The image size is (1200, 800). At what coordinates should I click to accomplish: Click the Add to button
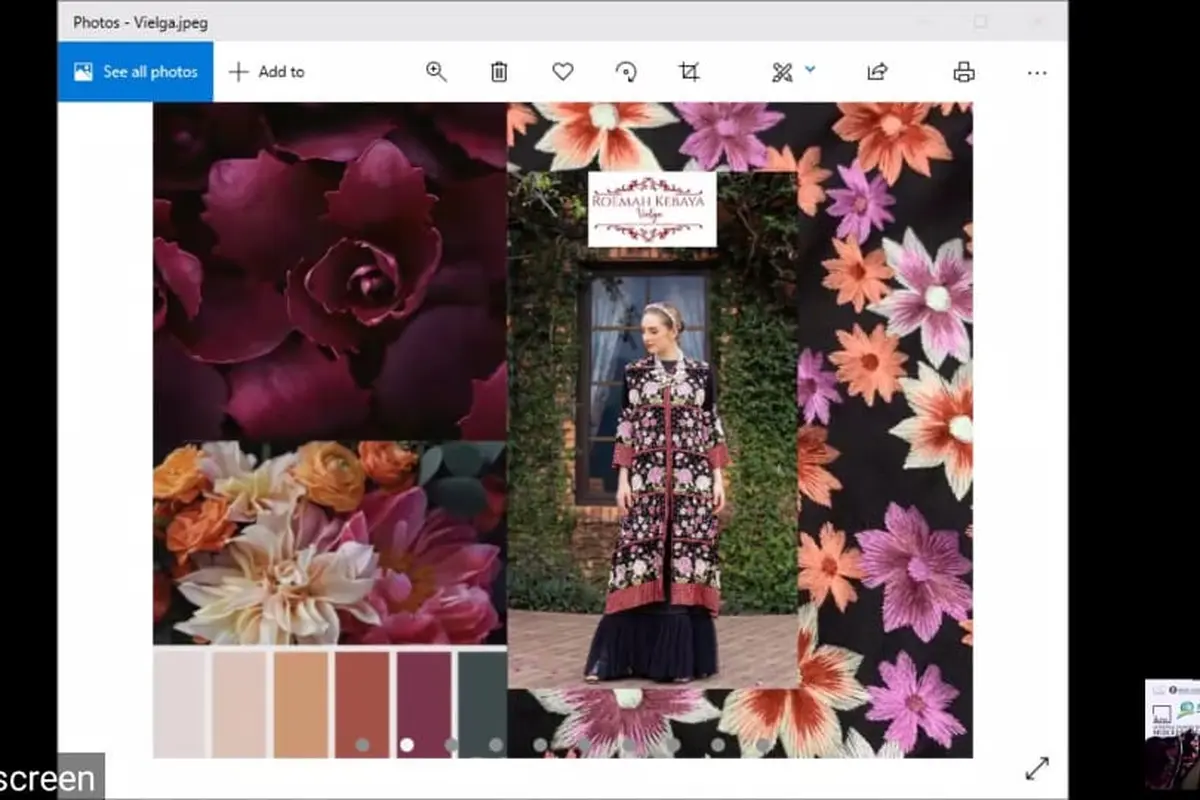(267, 72)
